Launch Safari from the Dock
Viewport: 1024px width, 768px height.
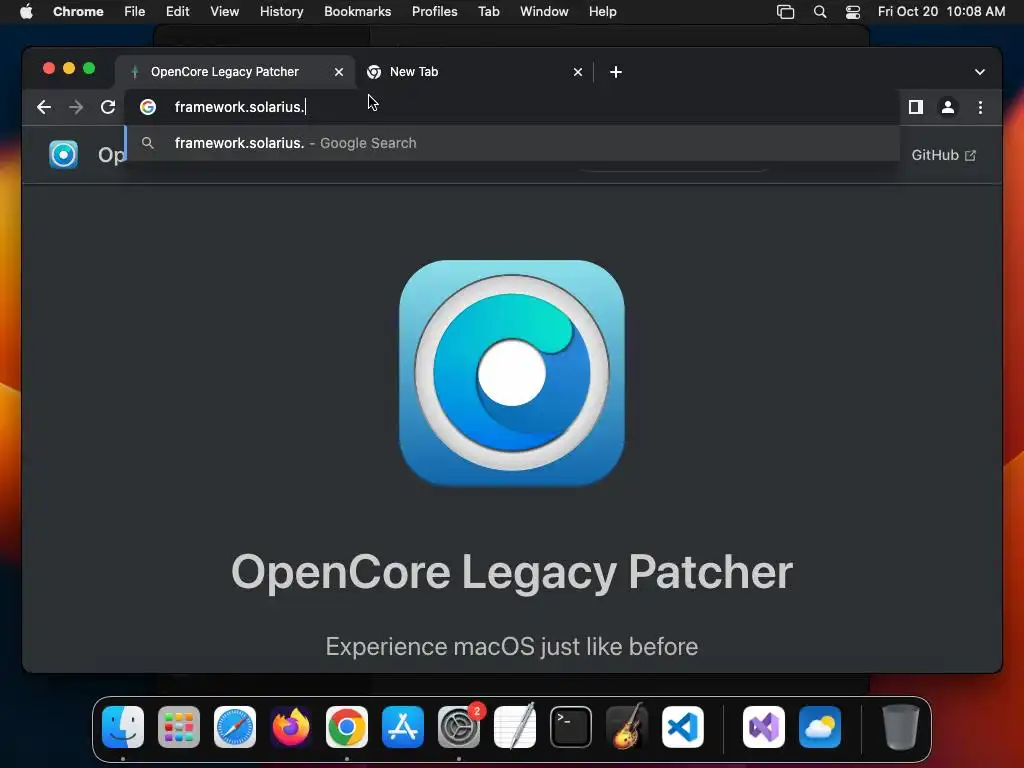(235, 727)
